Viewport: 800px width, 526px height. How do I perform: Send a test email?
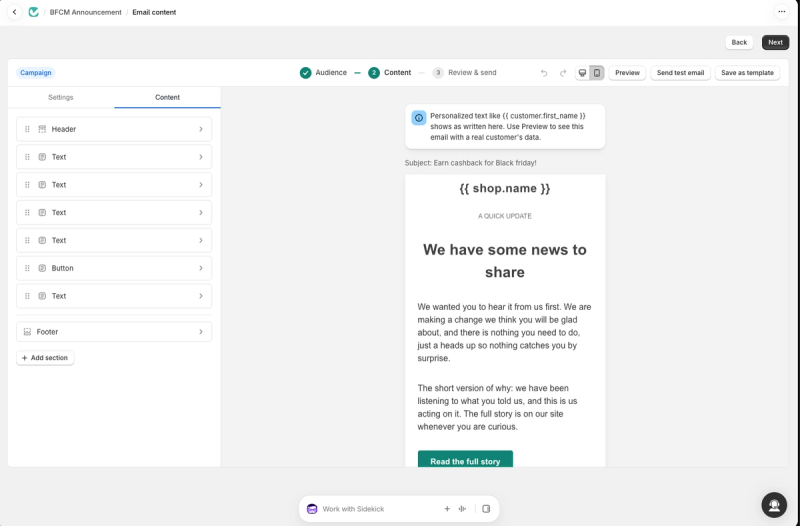pos(680,73)
